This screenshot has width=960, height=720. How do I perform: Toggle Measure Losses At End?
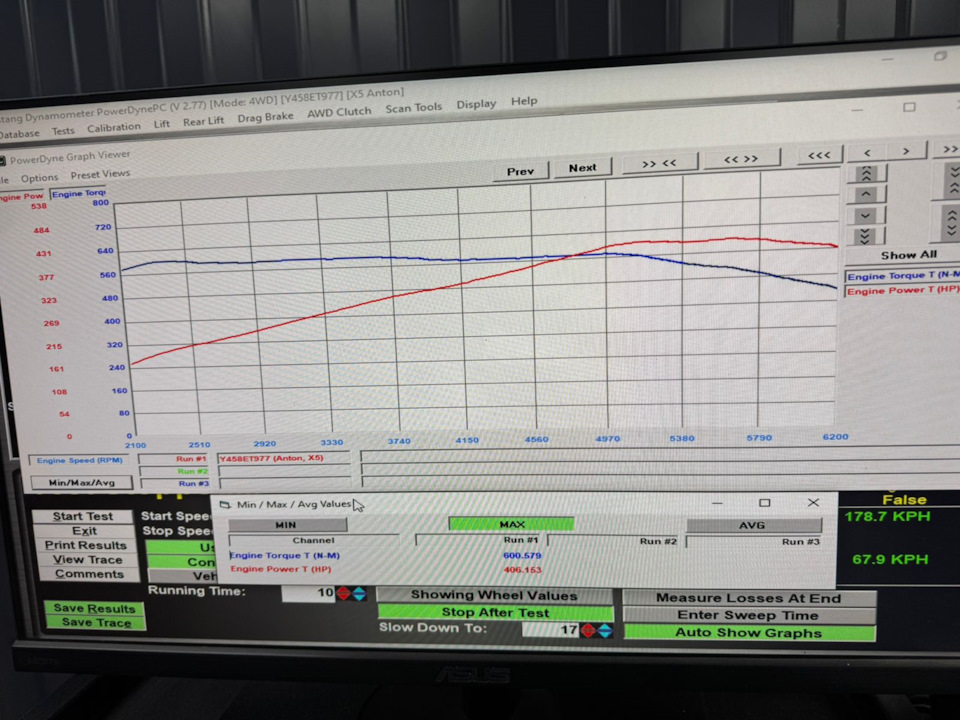pyautogui.click(x=749, y=598)
